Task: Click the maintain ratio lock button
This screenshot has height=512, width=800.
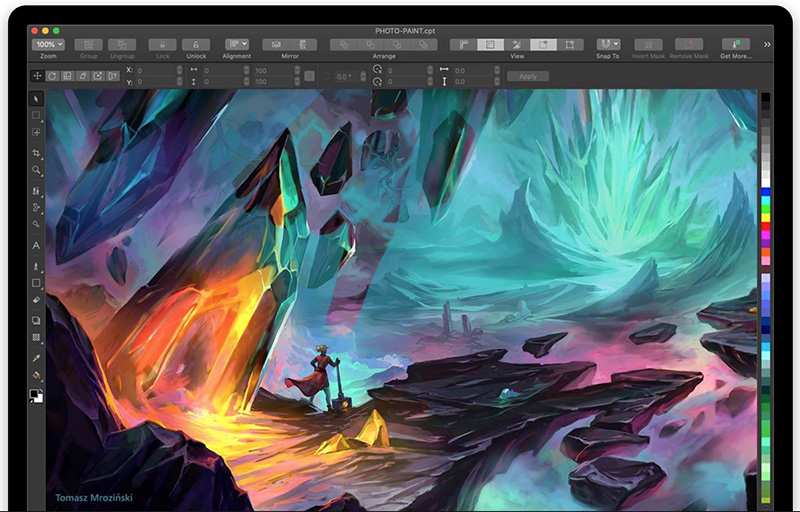Action: [x=309, y=76]
